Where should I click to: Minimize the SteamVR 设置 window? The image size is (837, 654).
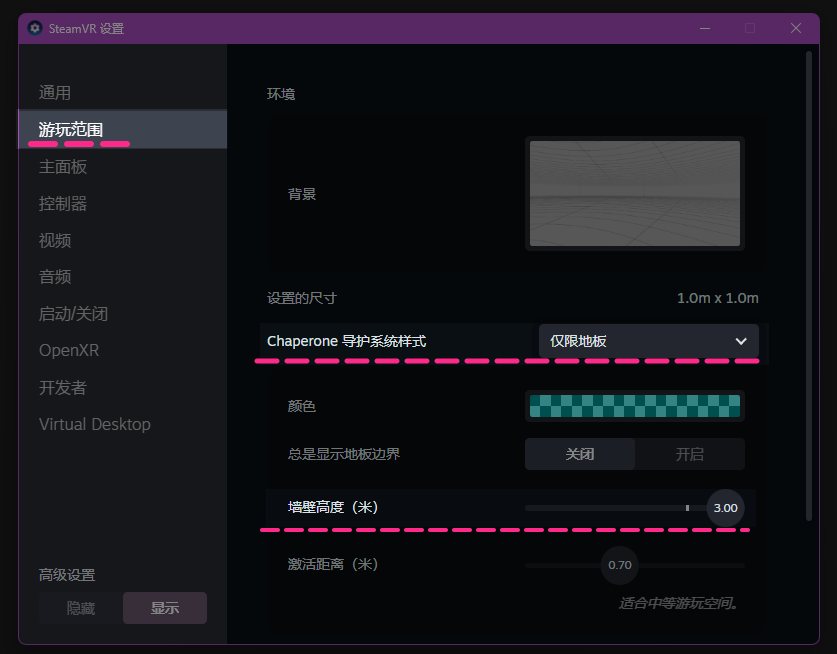(705, 28)
